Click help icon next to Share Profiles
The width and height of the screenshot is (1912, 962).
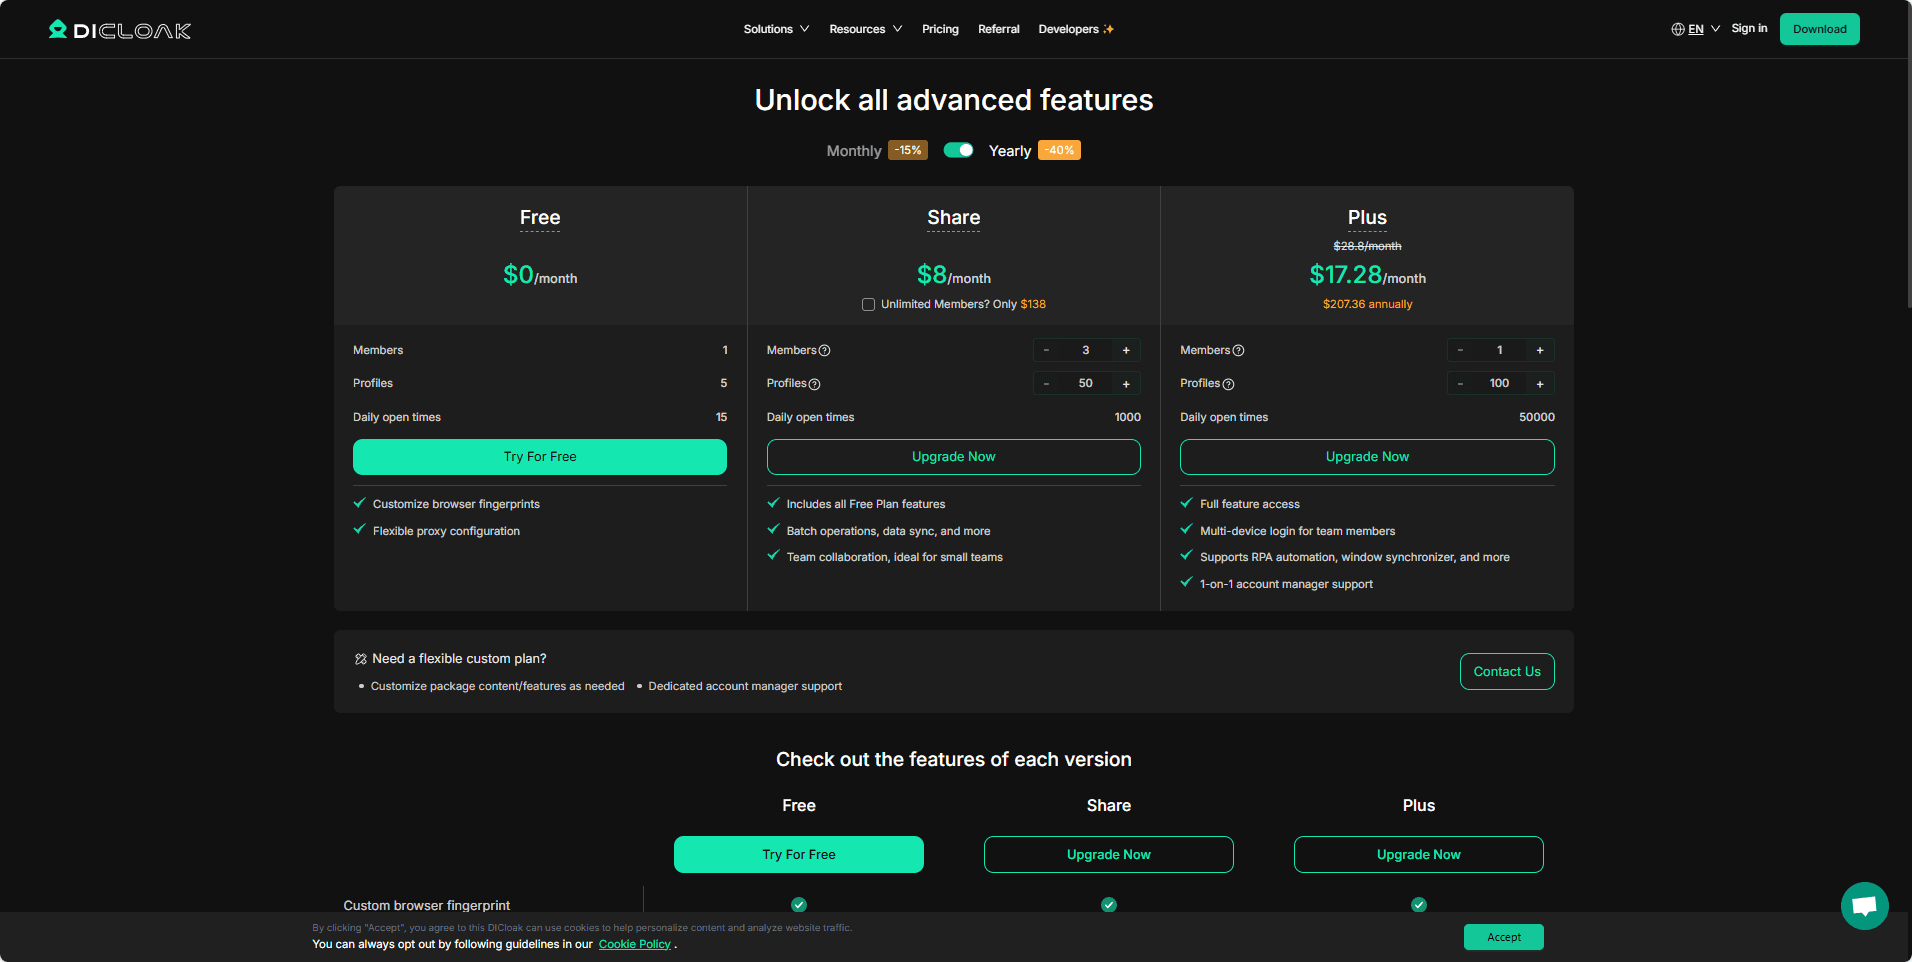pyautogui.click(x=814, y=384)
